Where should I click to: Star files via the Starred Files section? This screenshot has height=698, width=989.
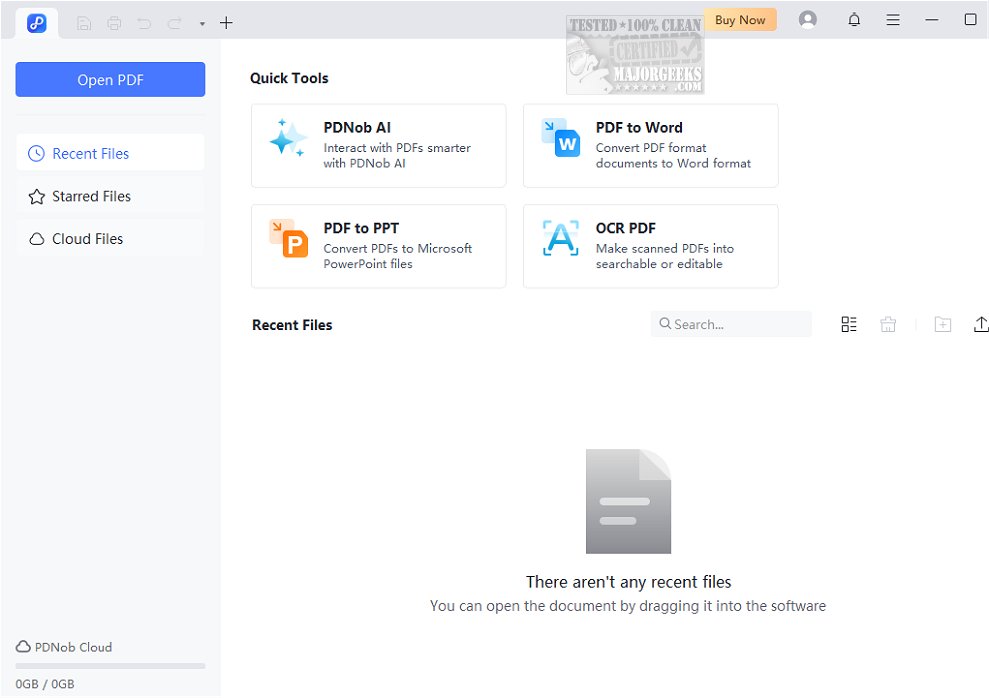point(92,196)
